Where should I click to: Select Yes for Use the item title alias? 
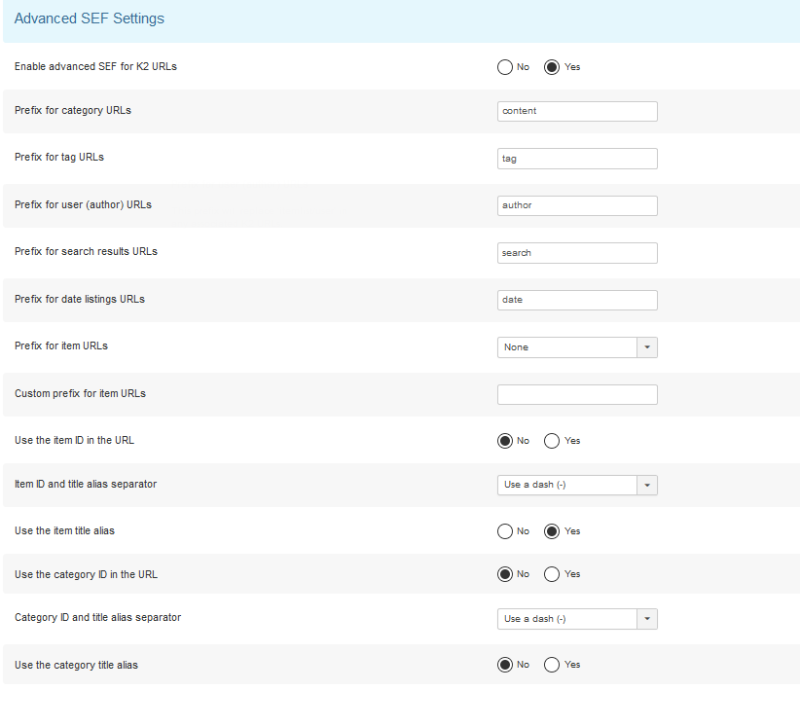pos(552,532)
